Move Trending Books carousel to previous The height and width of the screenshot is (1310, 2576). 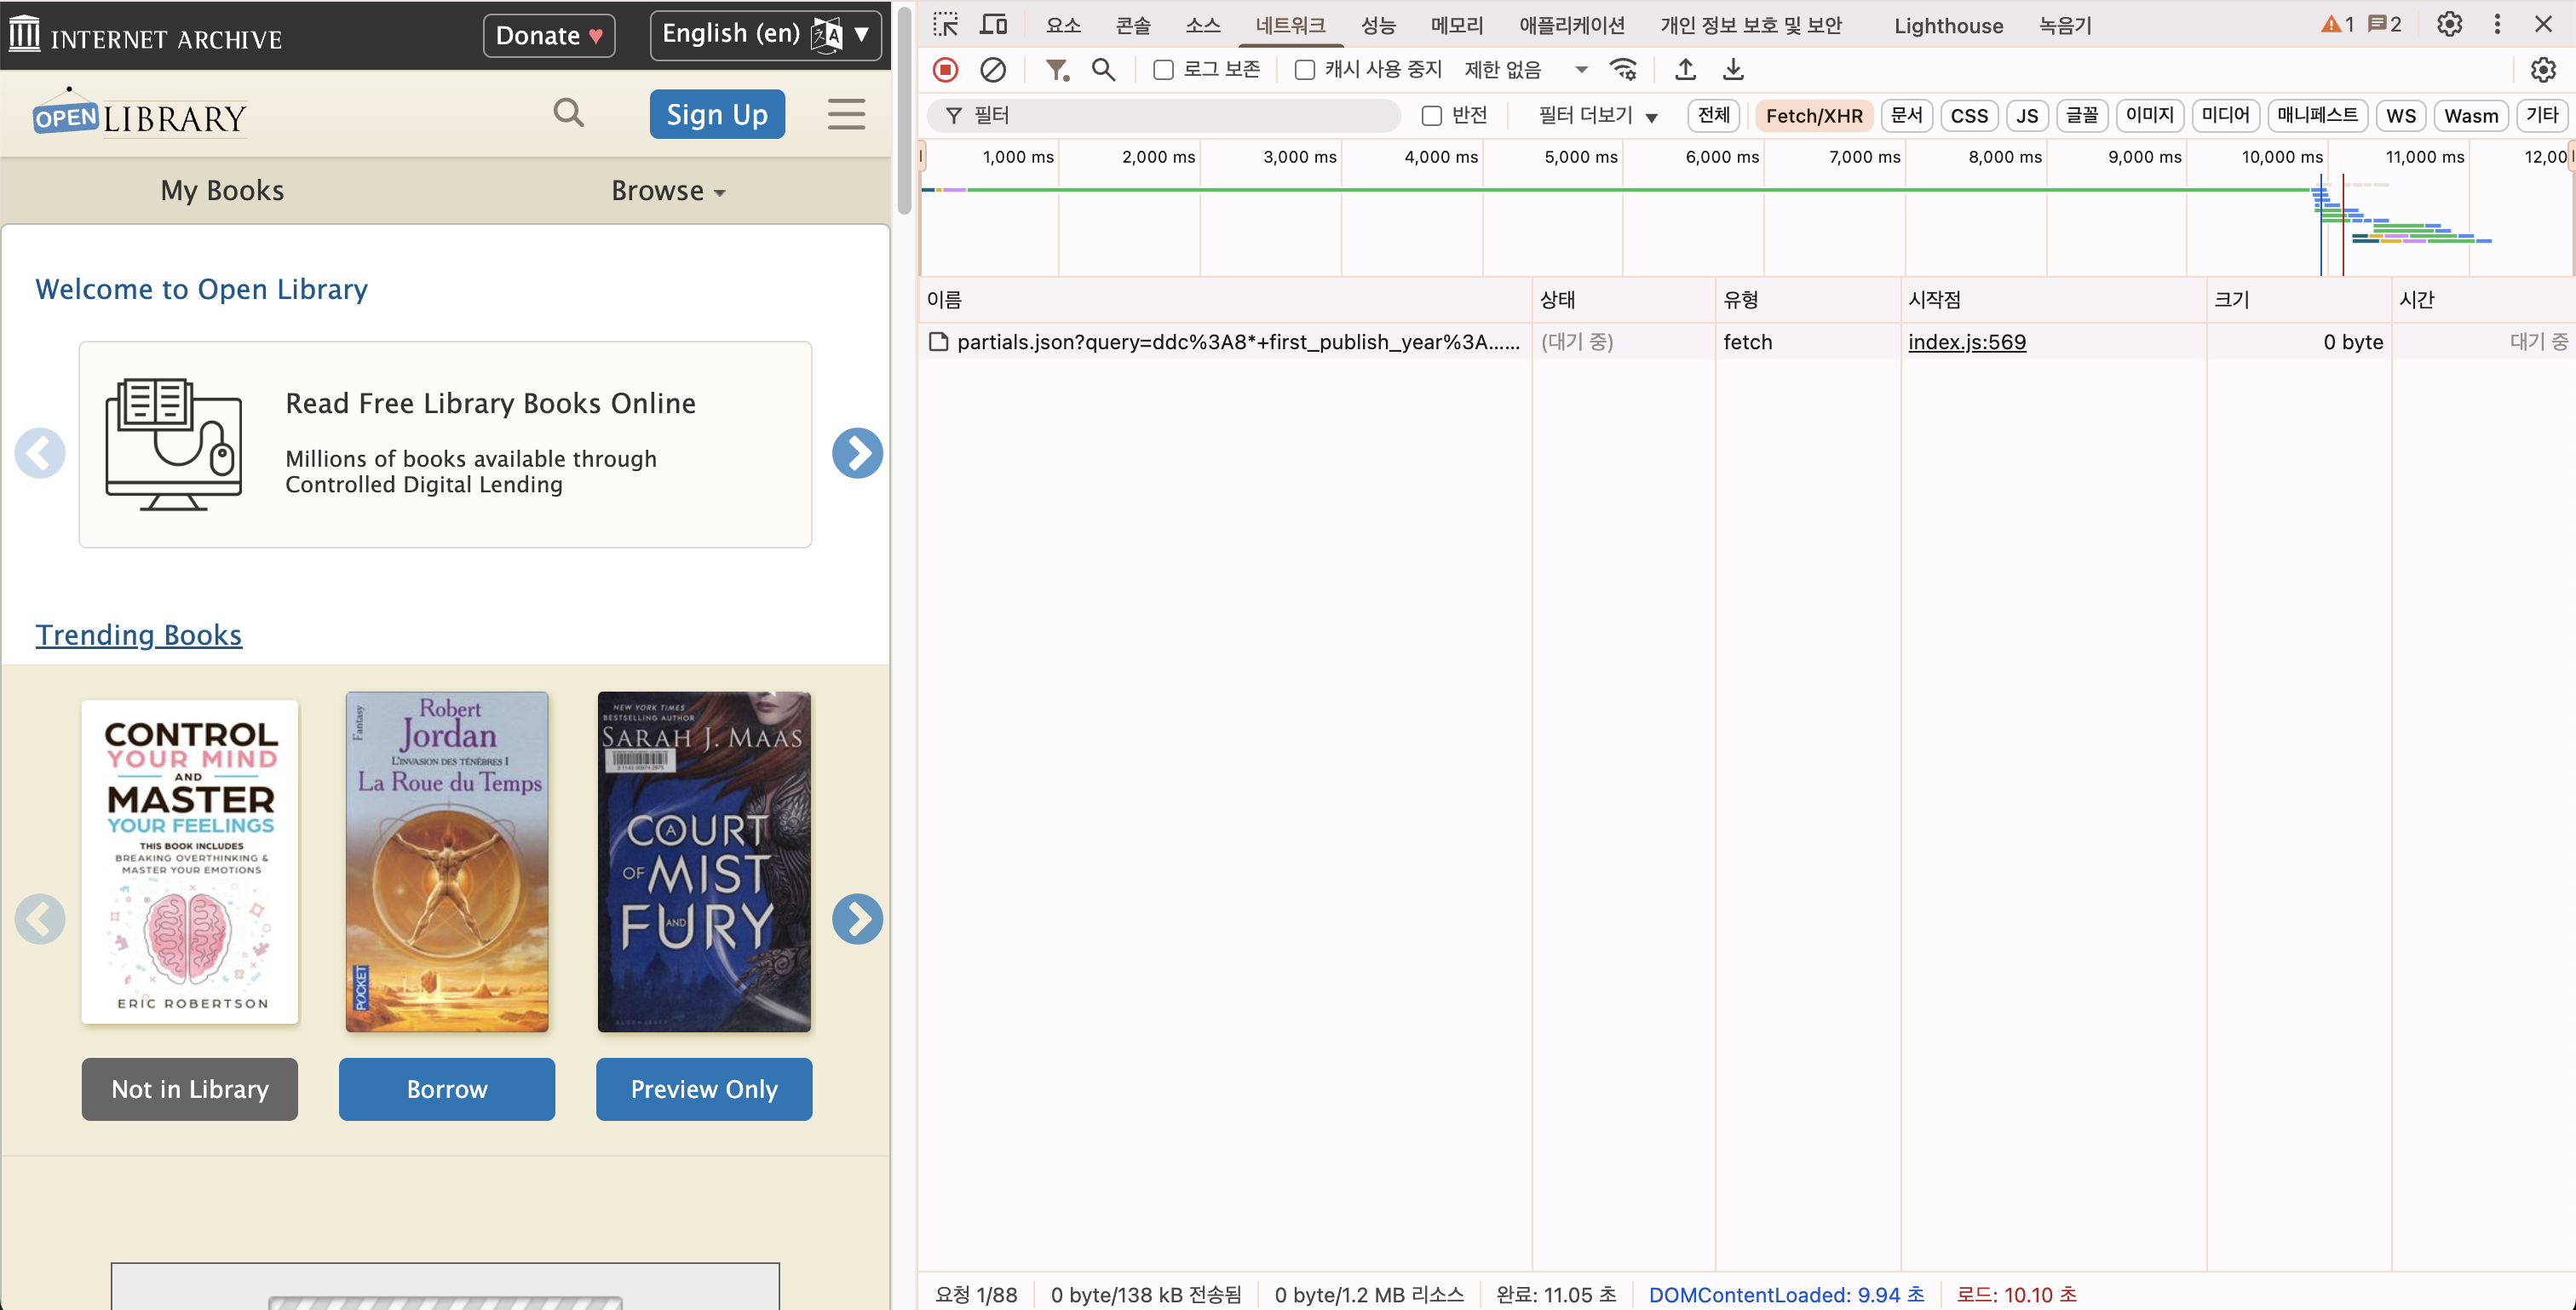click(x=40, y=918)
